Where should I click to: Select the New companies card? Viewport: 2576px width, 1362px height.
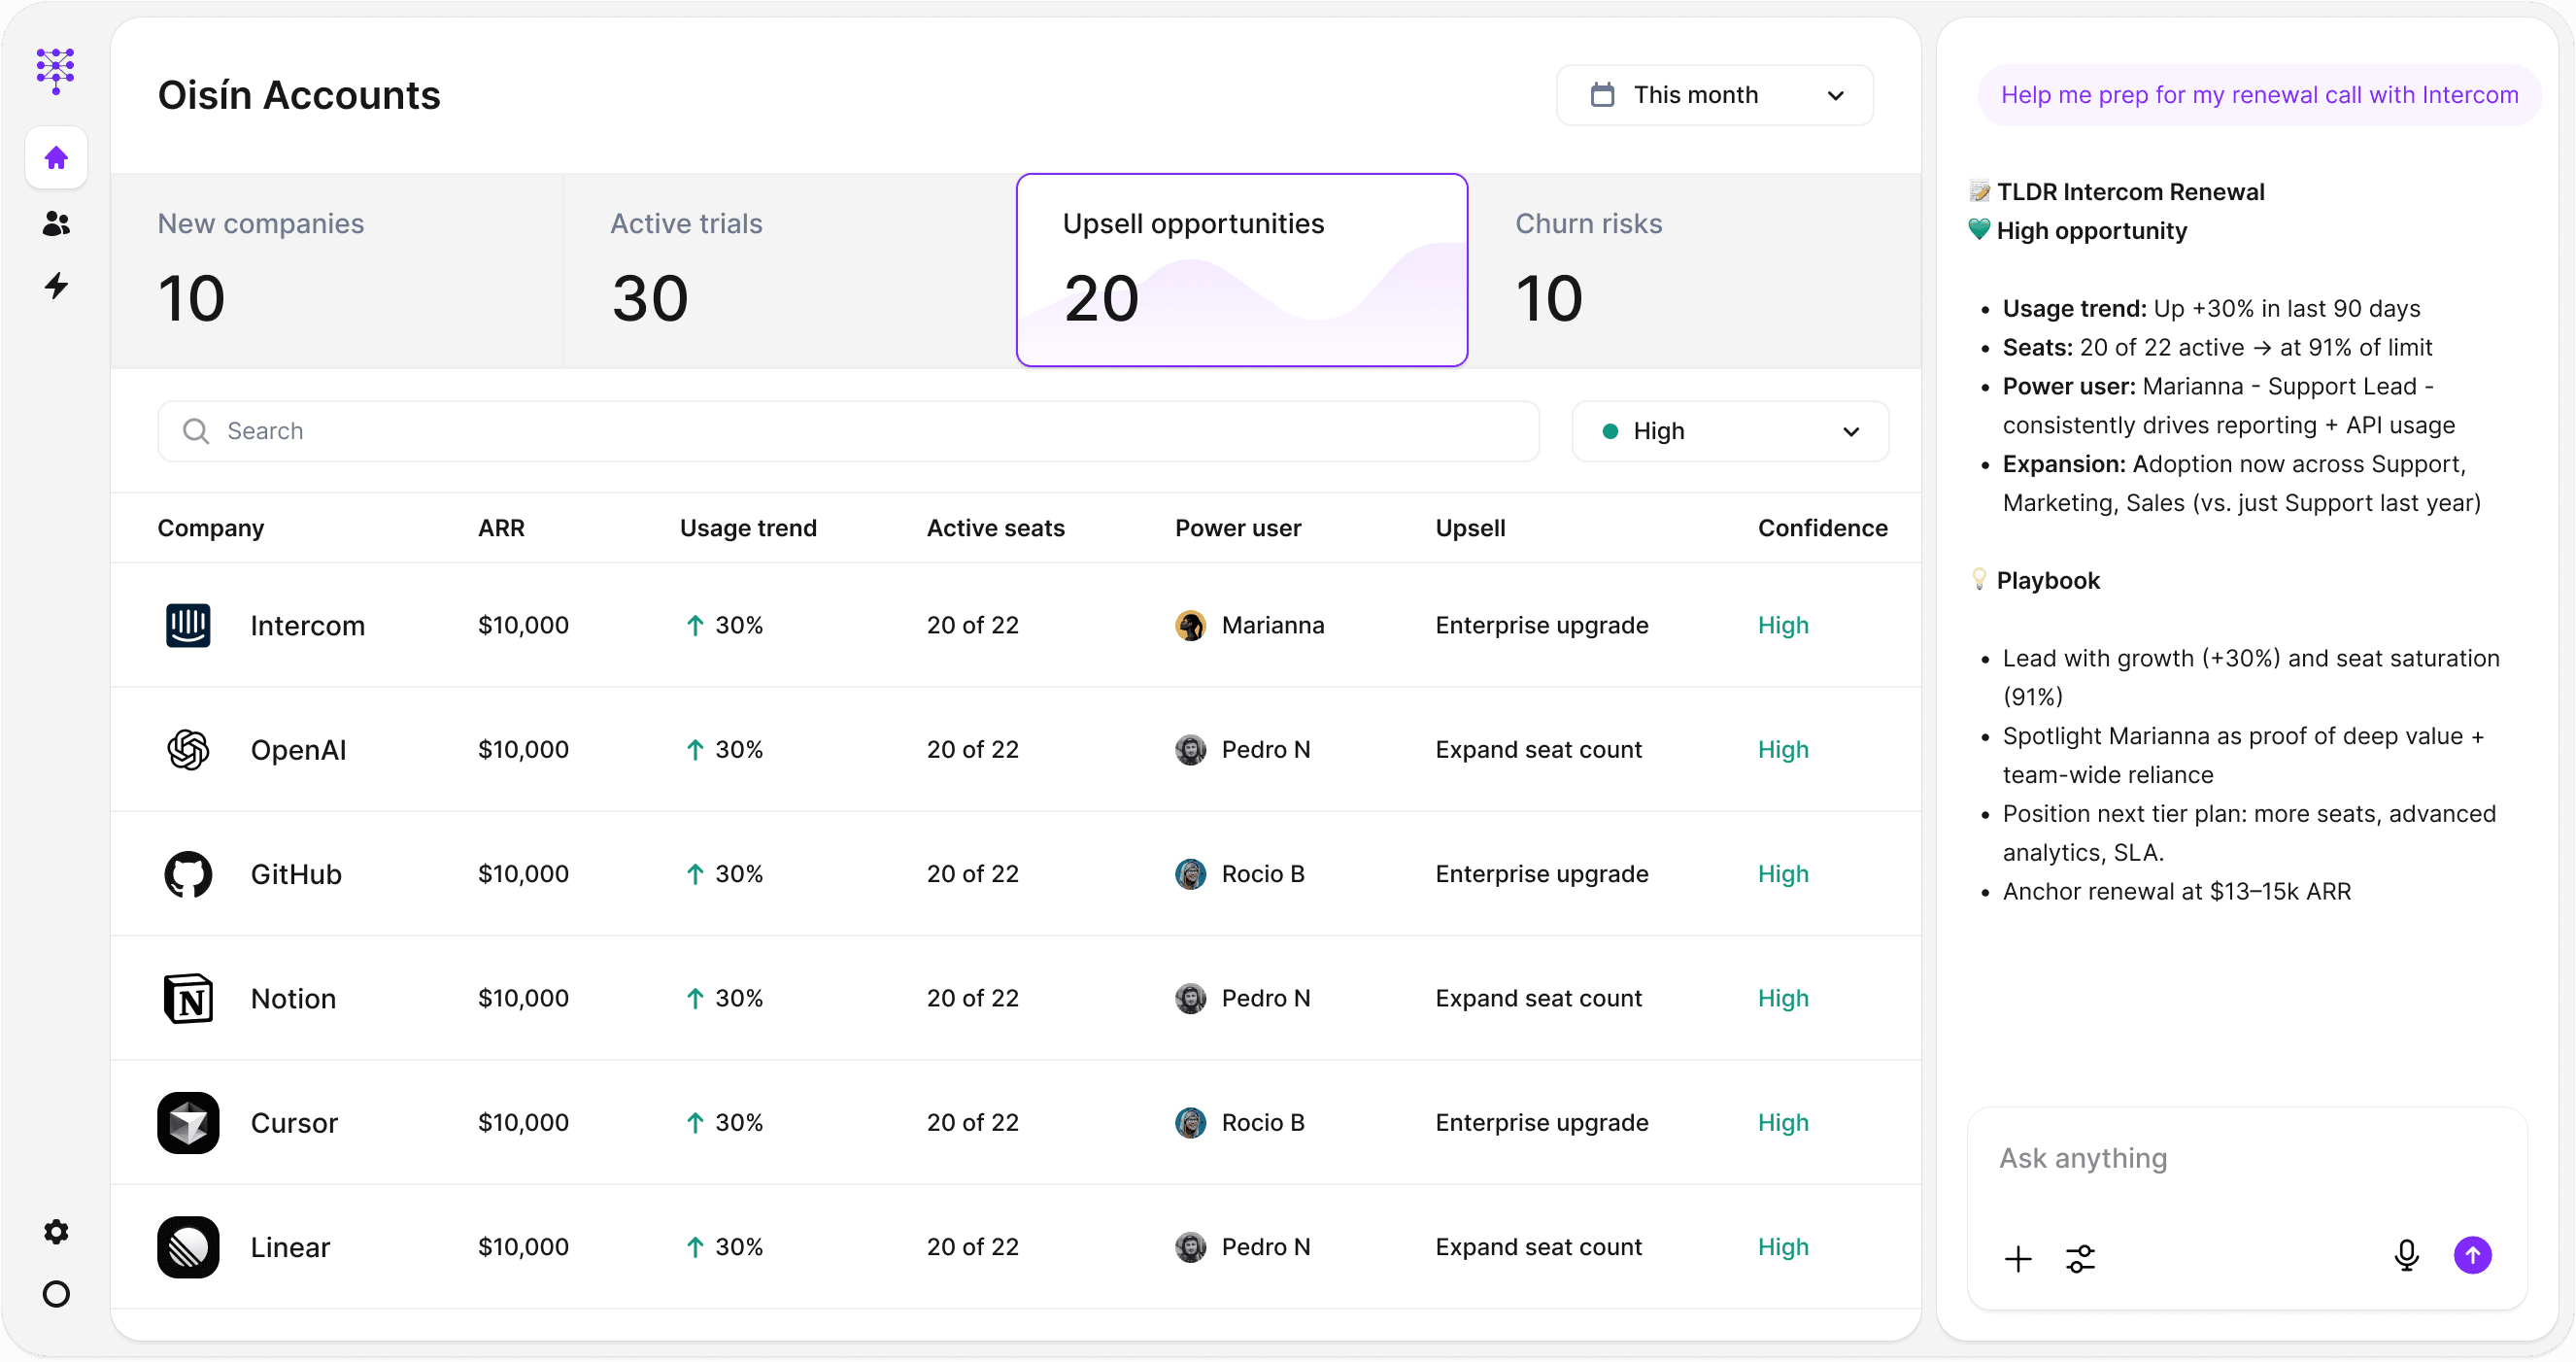click(336, 270)
